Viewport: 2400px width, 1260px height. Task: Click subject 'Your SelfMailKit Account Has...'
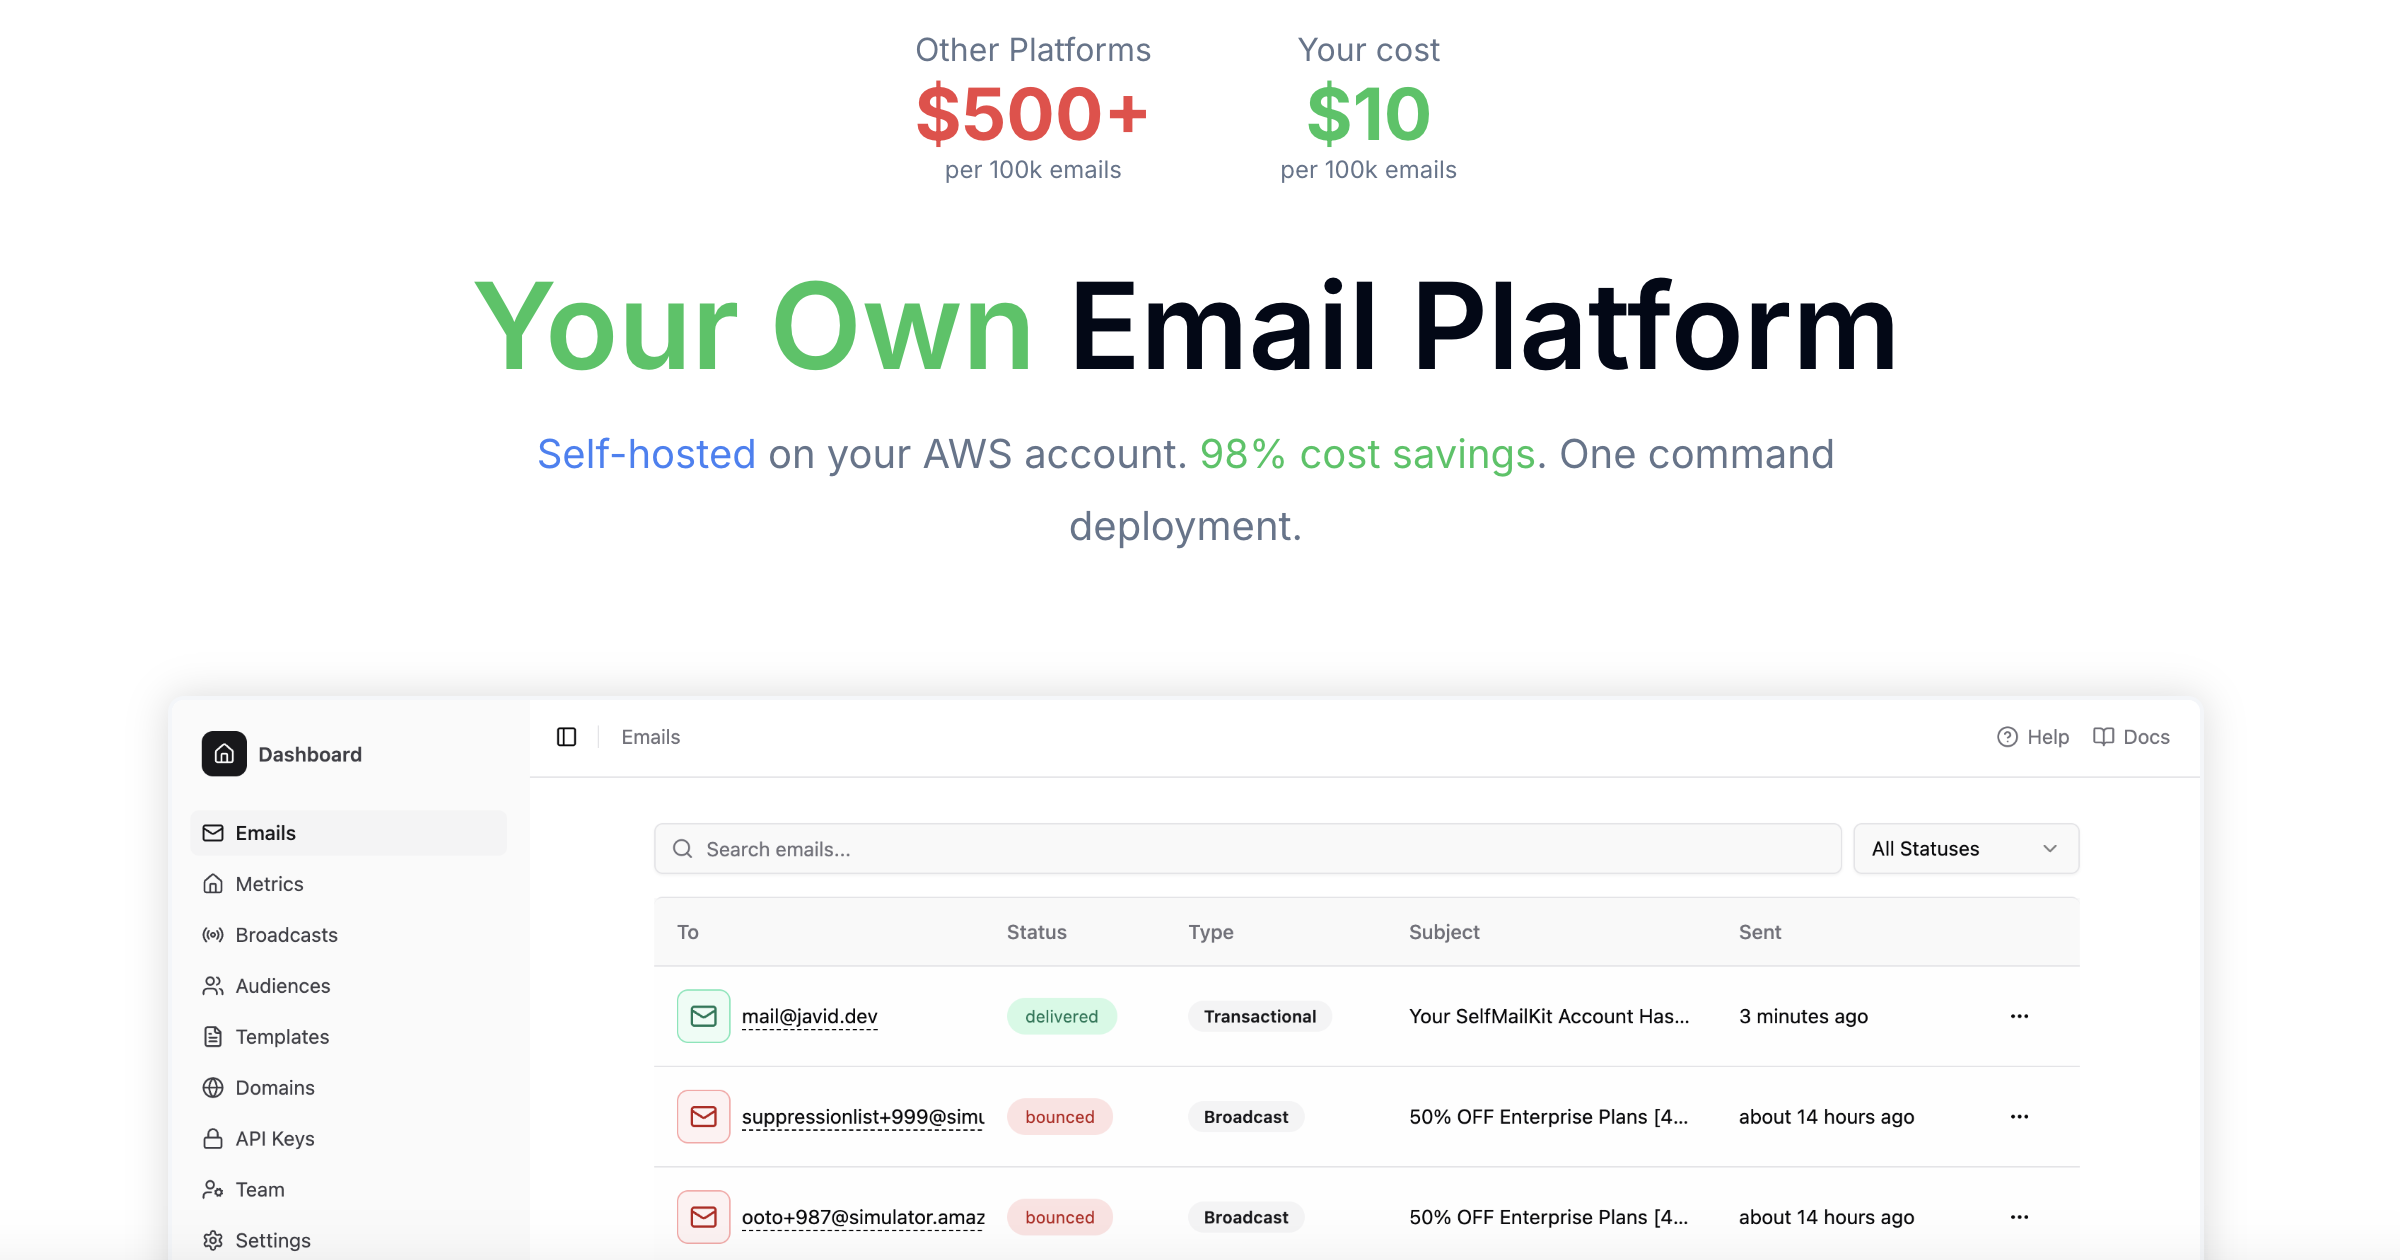1549,1016
